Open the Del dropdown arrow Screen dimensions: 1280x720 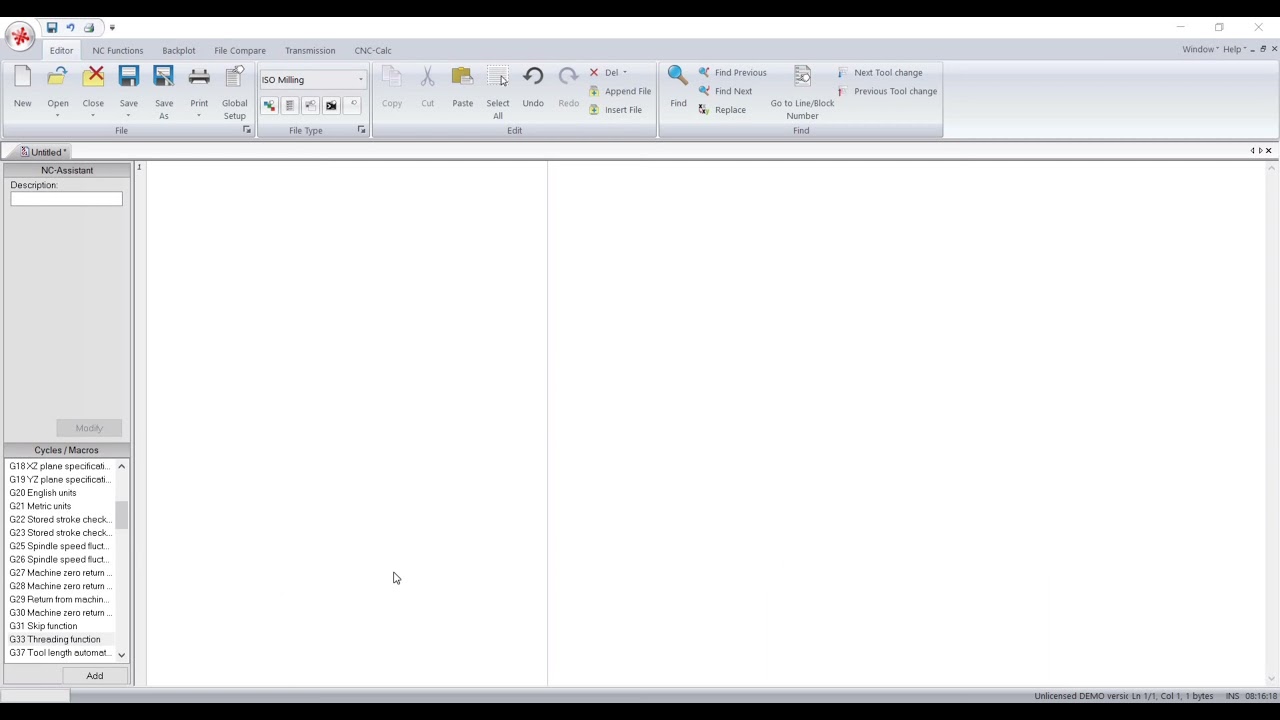(x=625, y=73)
